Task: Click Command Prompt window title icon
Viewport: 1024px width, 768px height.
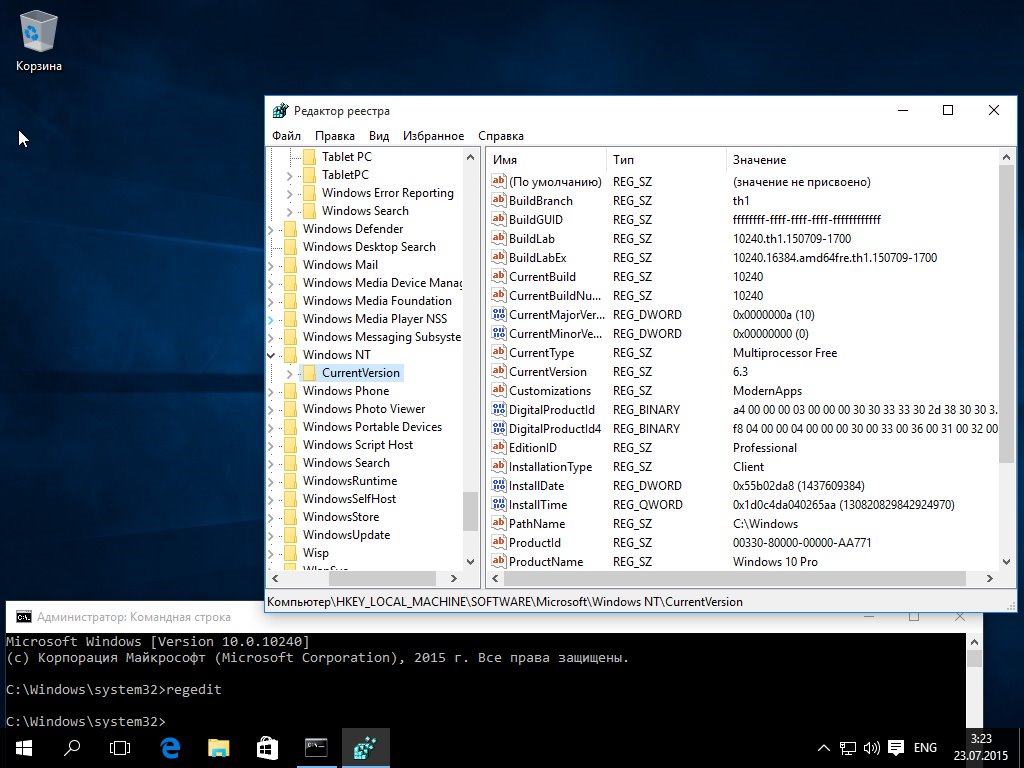Action: [24, 616]
